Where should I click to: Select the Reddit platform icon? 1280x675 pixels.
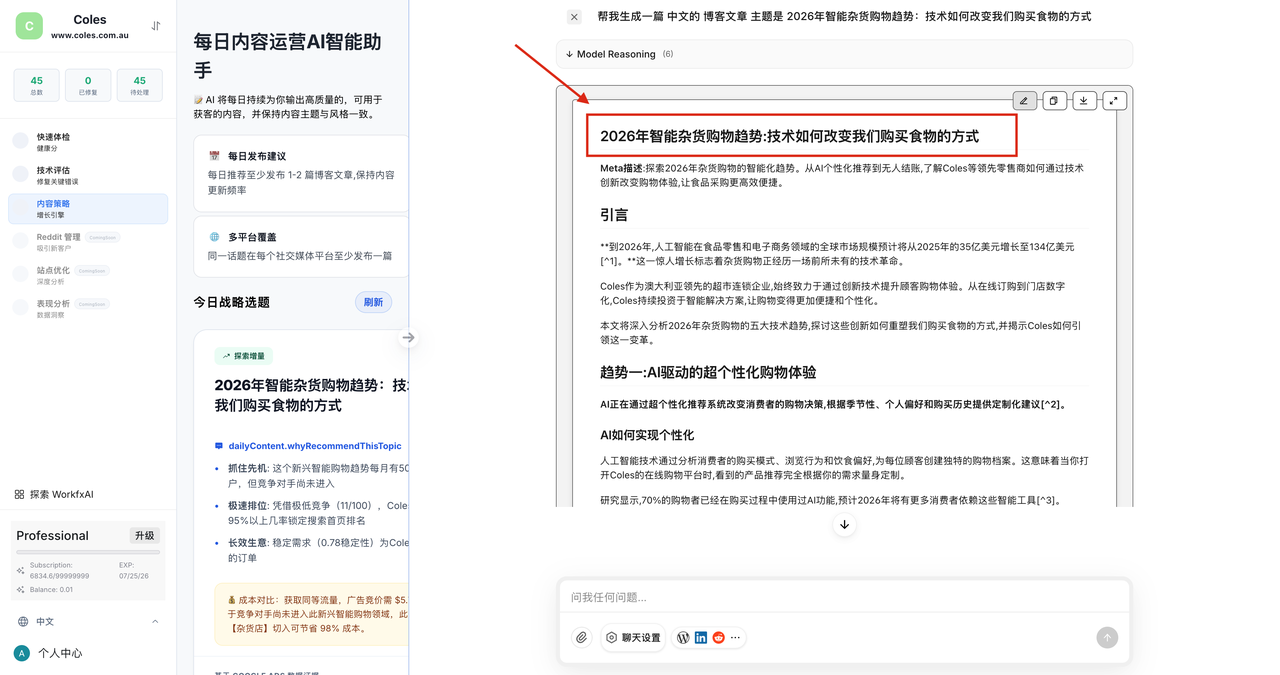[x=718, y=638]
